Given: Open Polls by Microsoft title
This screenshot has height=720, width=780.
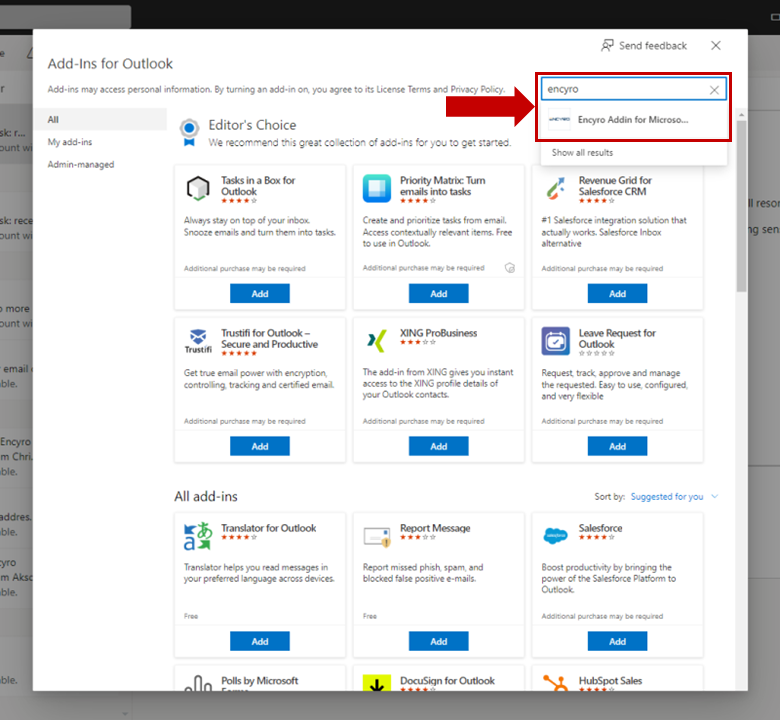Looking at the screenshot, I should click(x=259, y=681).
